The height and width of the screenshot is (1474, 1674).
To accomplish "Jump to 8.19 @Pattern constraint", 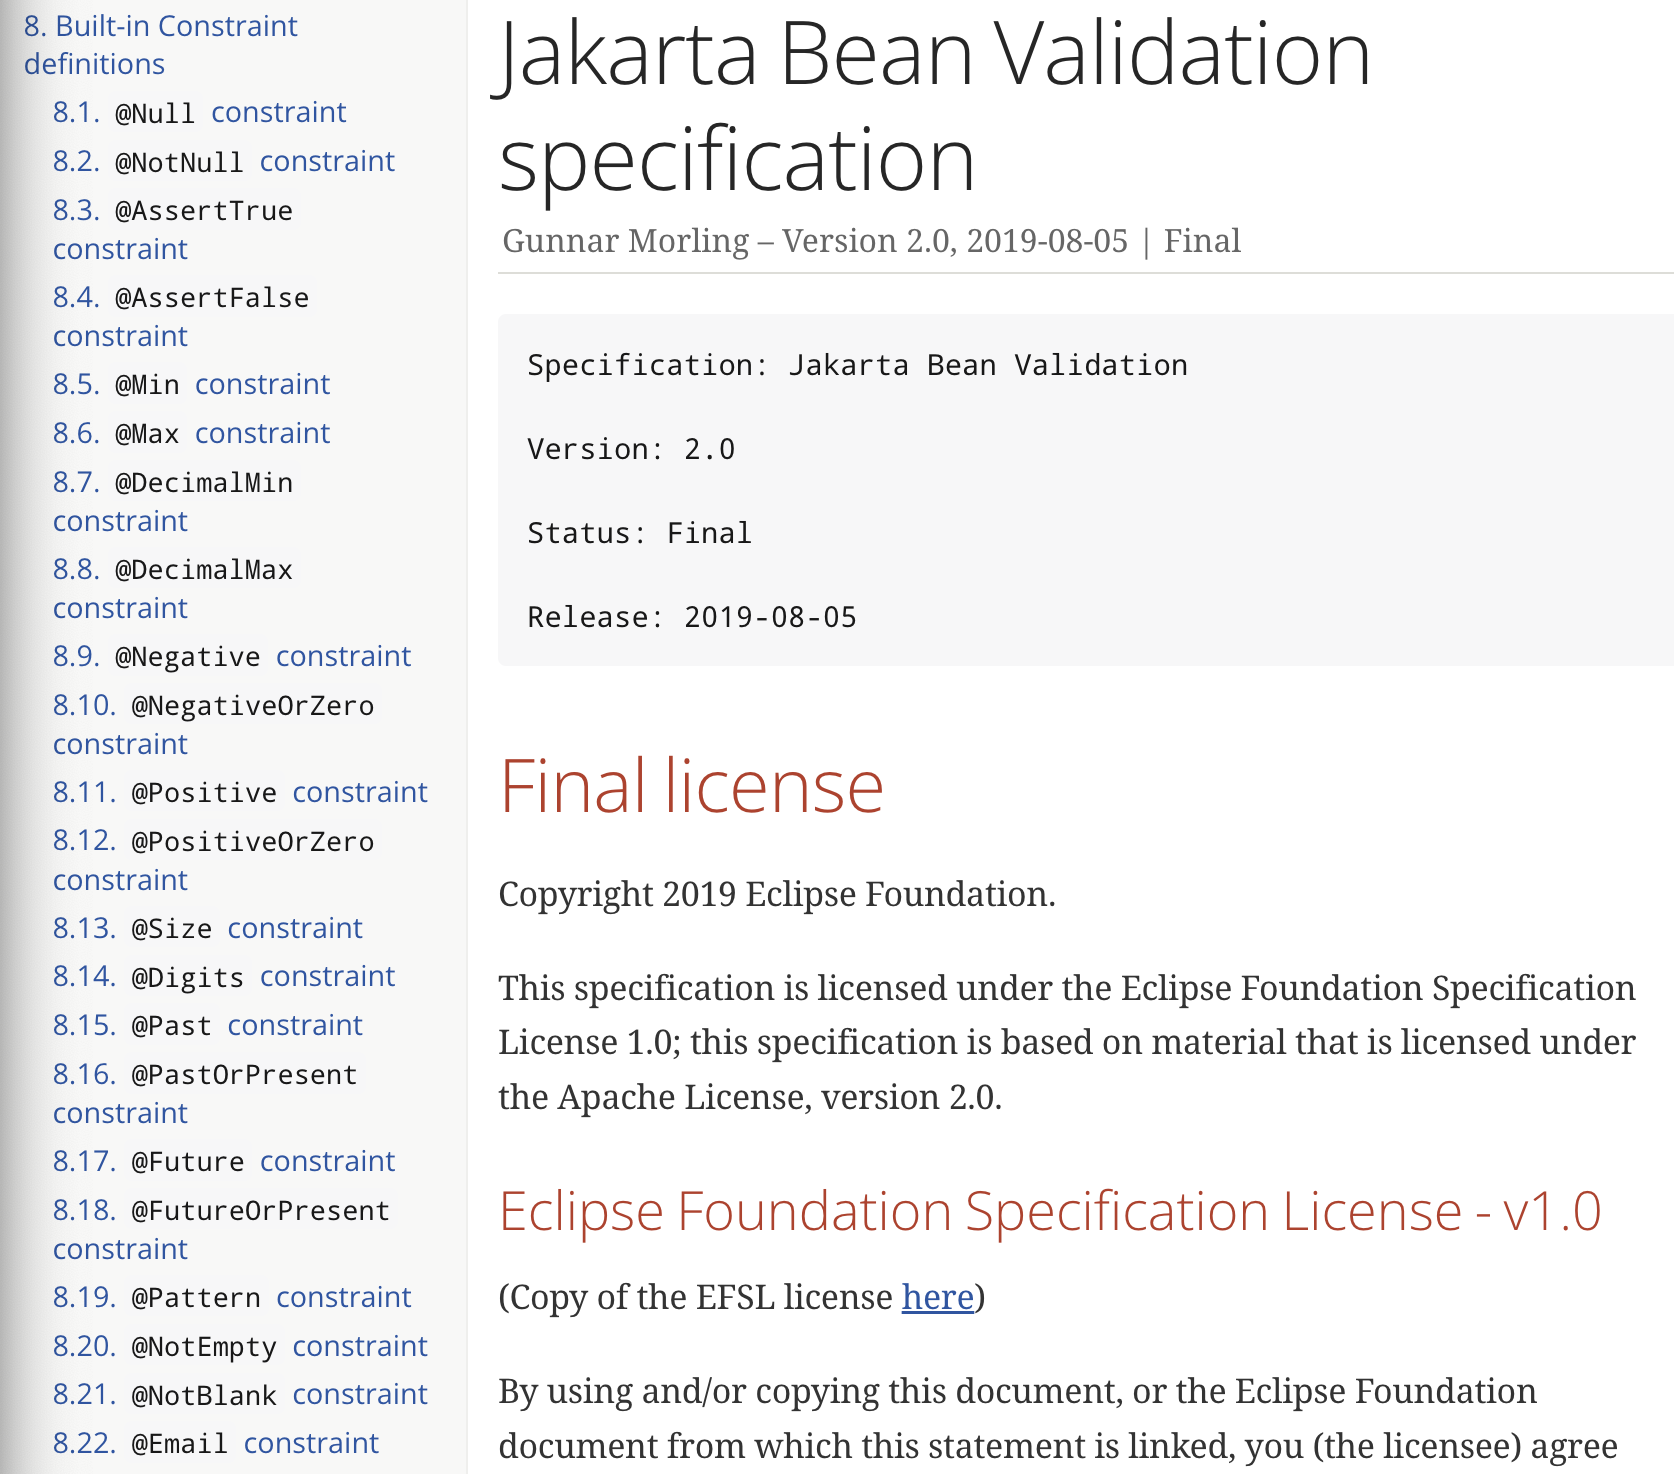I will [232, 1297].
